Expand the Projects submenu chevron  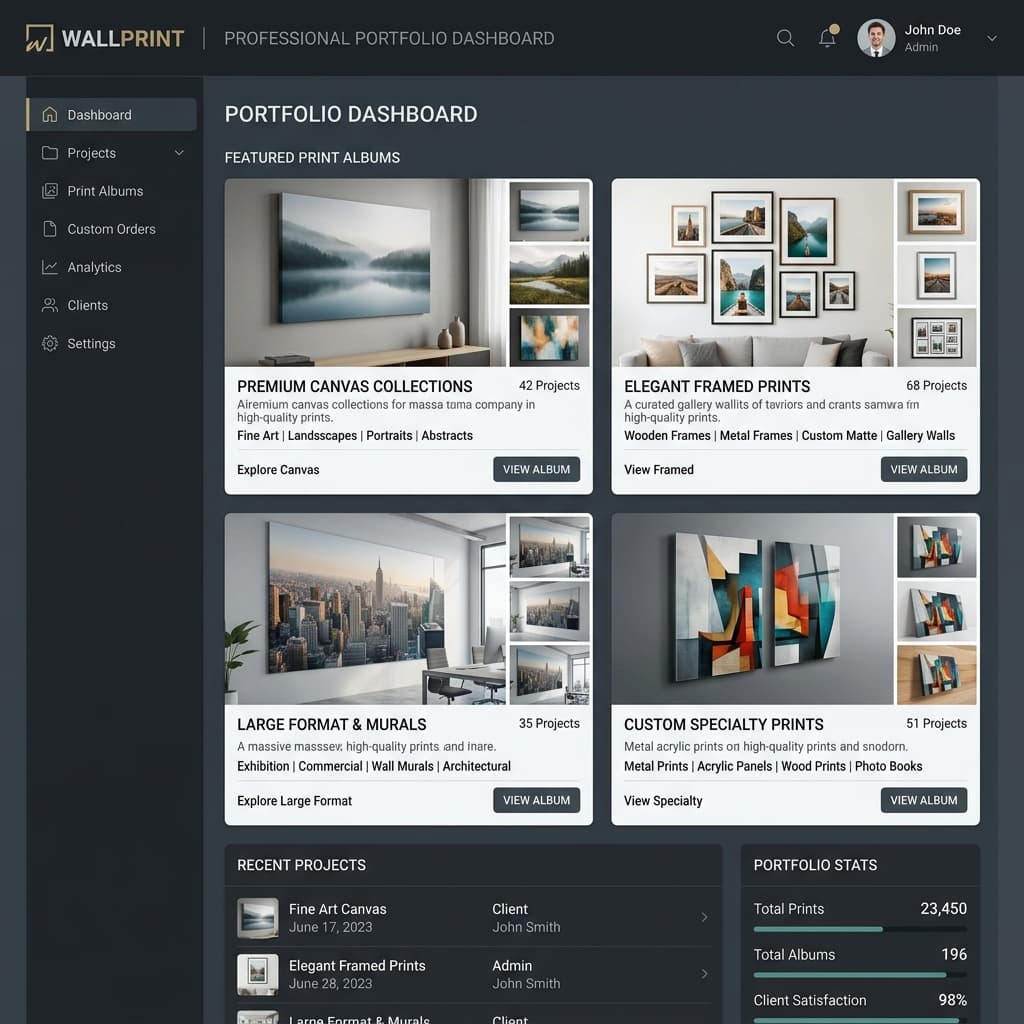click(x=179, y=153)
